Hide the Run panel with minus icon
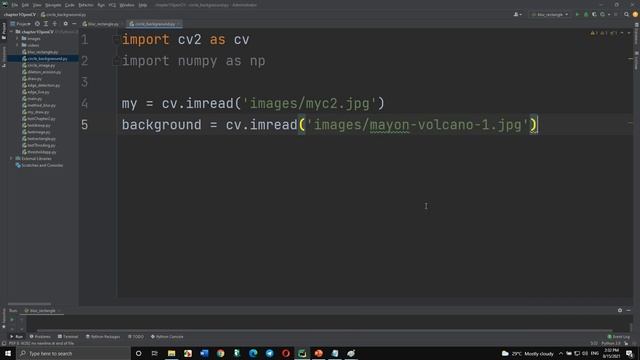Screen dimensions: 640x360 point(629,311)
